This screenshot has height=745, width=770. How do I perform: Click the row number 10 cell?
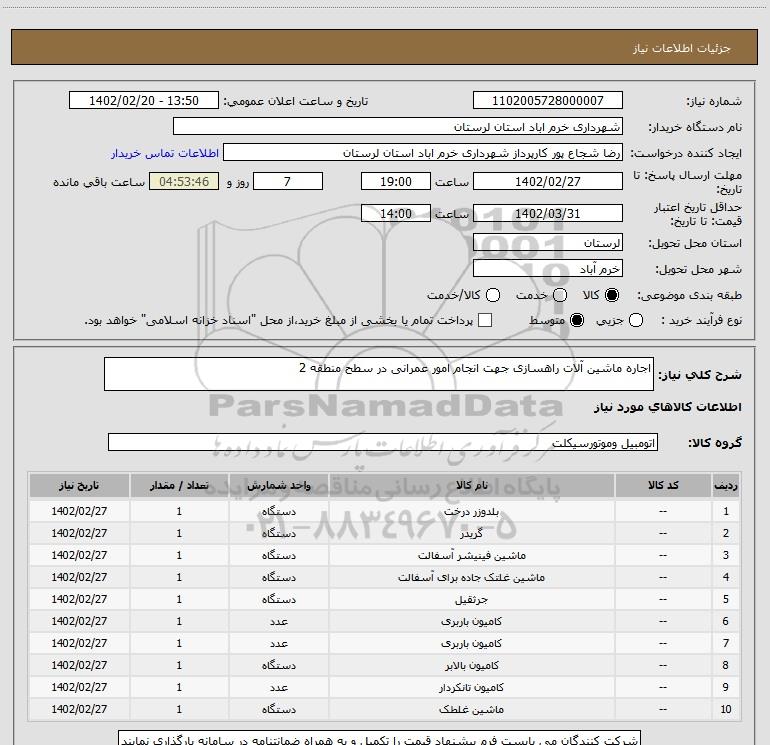(726, 710)
